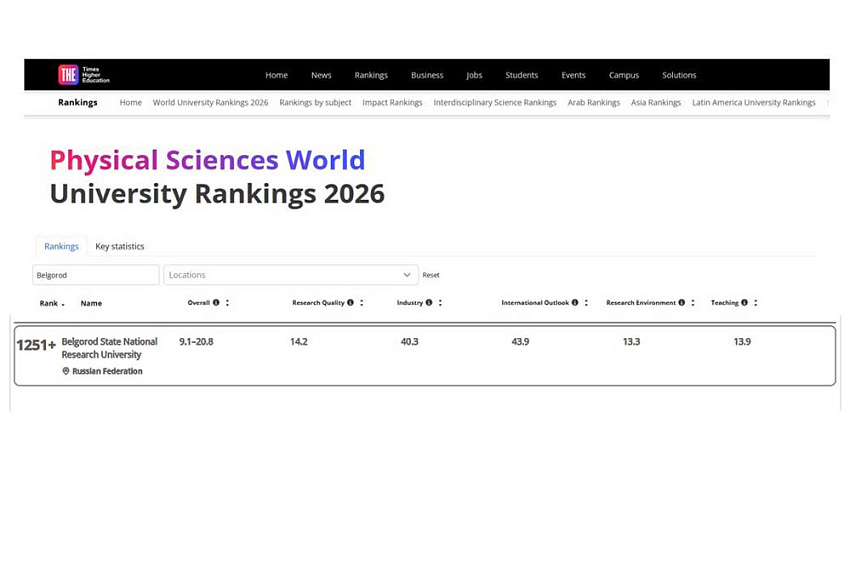
Task: Click the Industry column info icon
Action: pyautogui.click(x=429, y=303)
